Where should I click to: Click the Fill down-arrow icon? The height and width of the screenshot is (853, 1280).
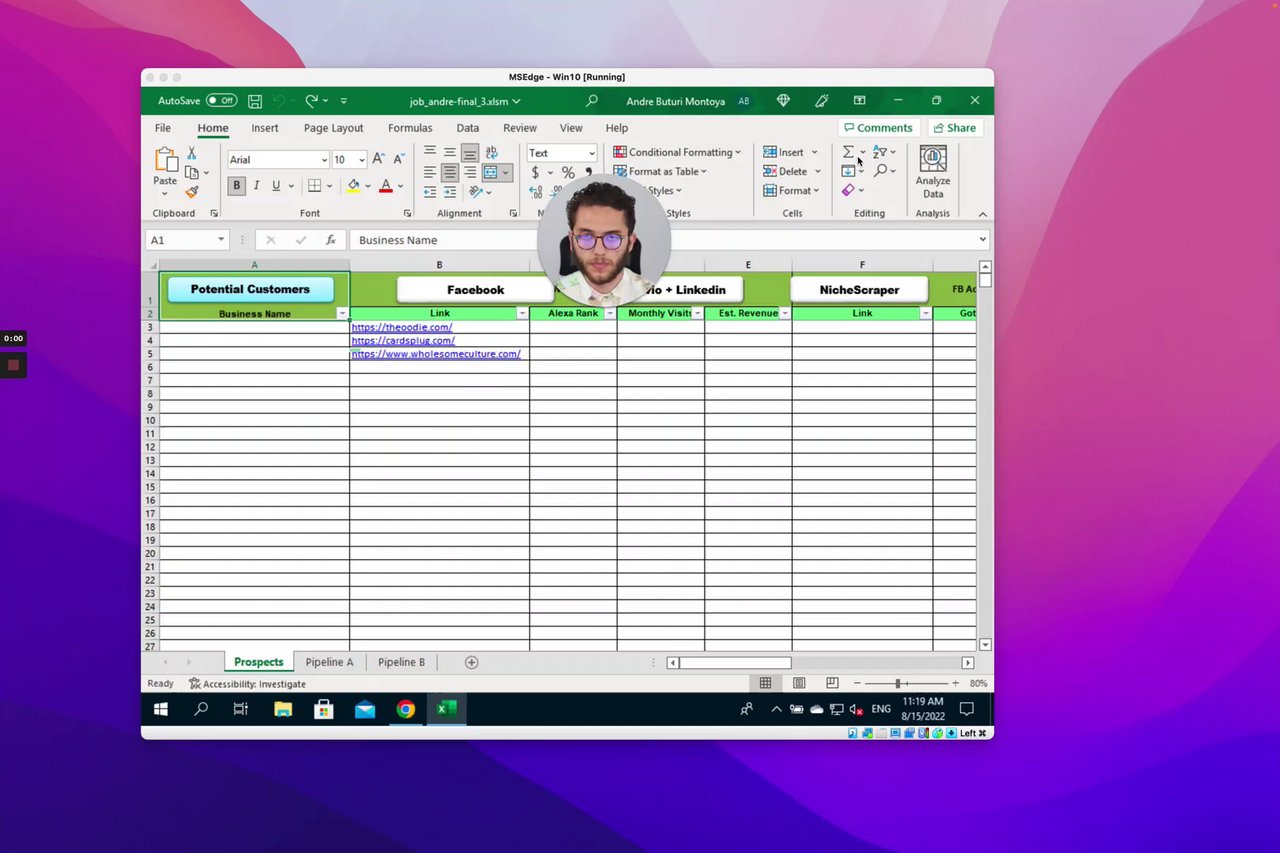point(848,171)
